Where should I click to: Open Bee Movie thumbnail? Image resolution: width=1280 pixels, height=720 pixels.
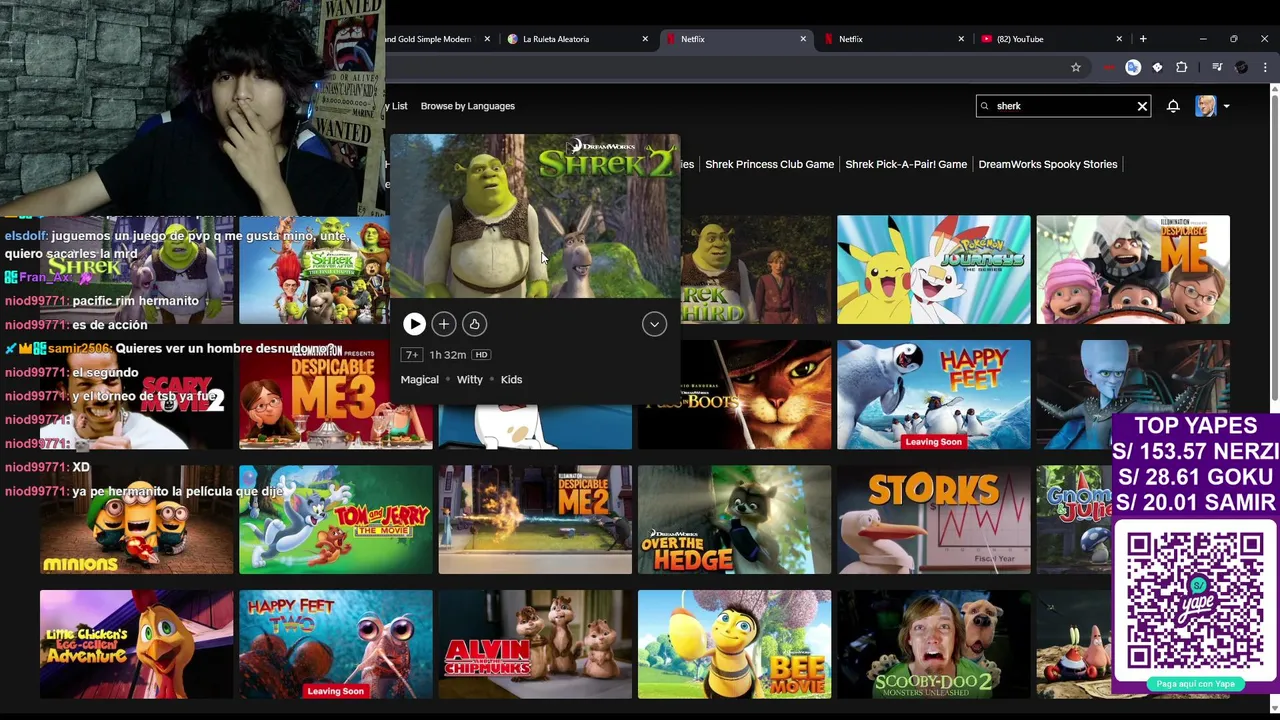735,645
